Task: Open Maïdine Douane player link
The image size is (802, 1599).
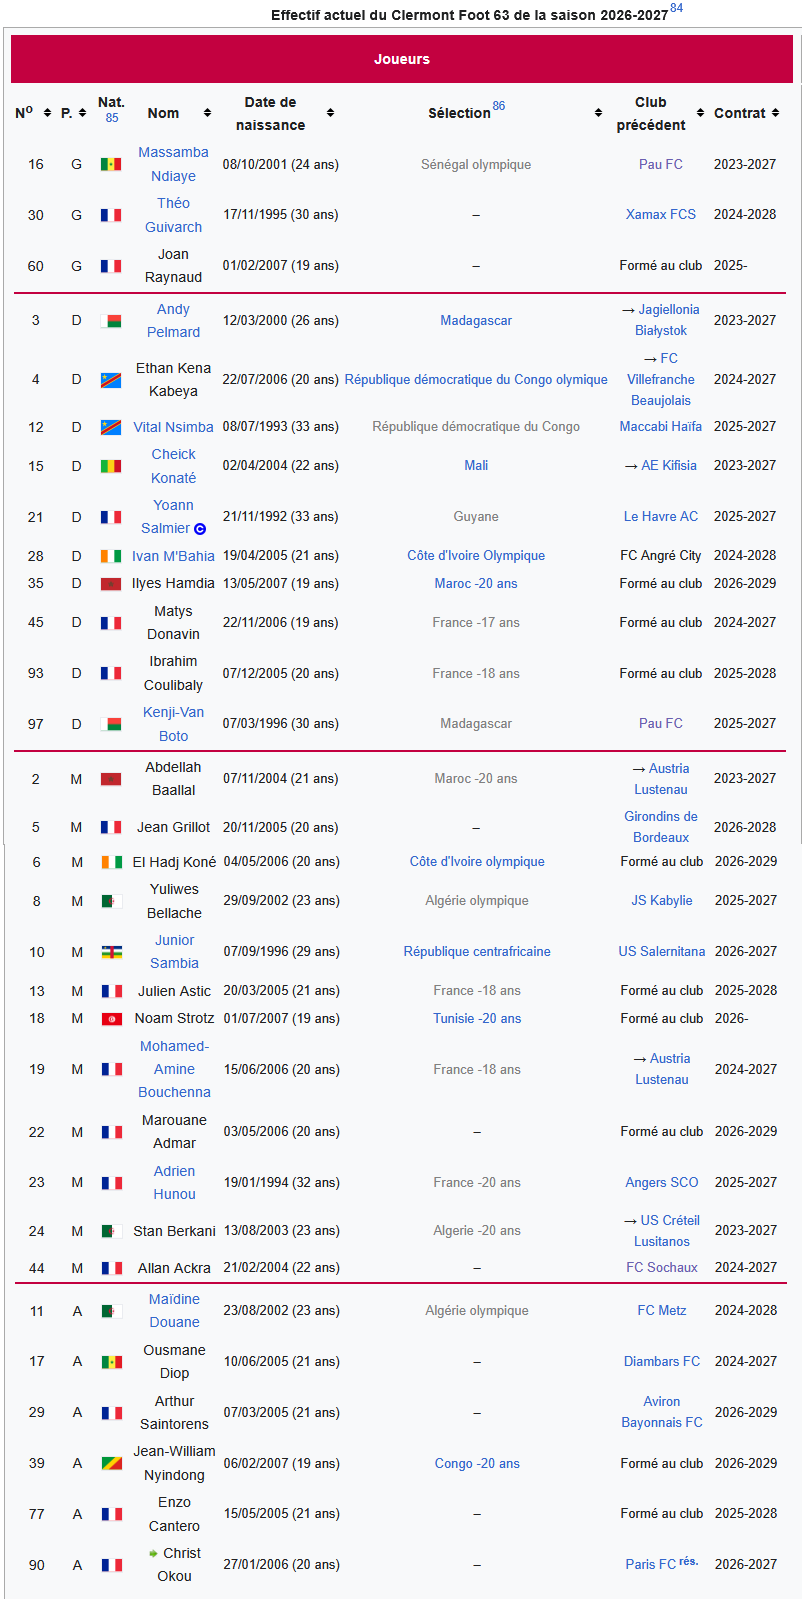Action: click(x=174, y=1311)
